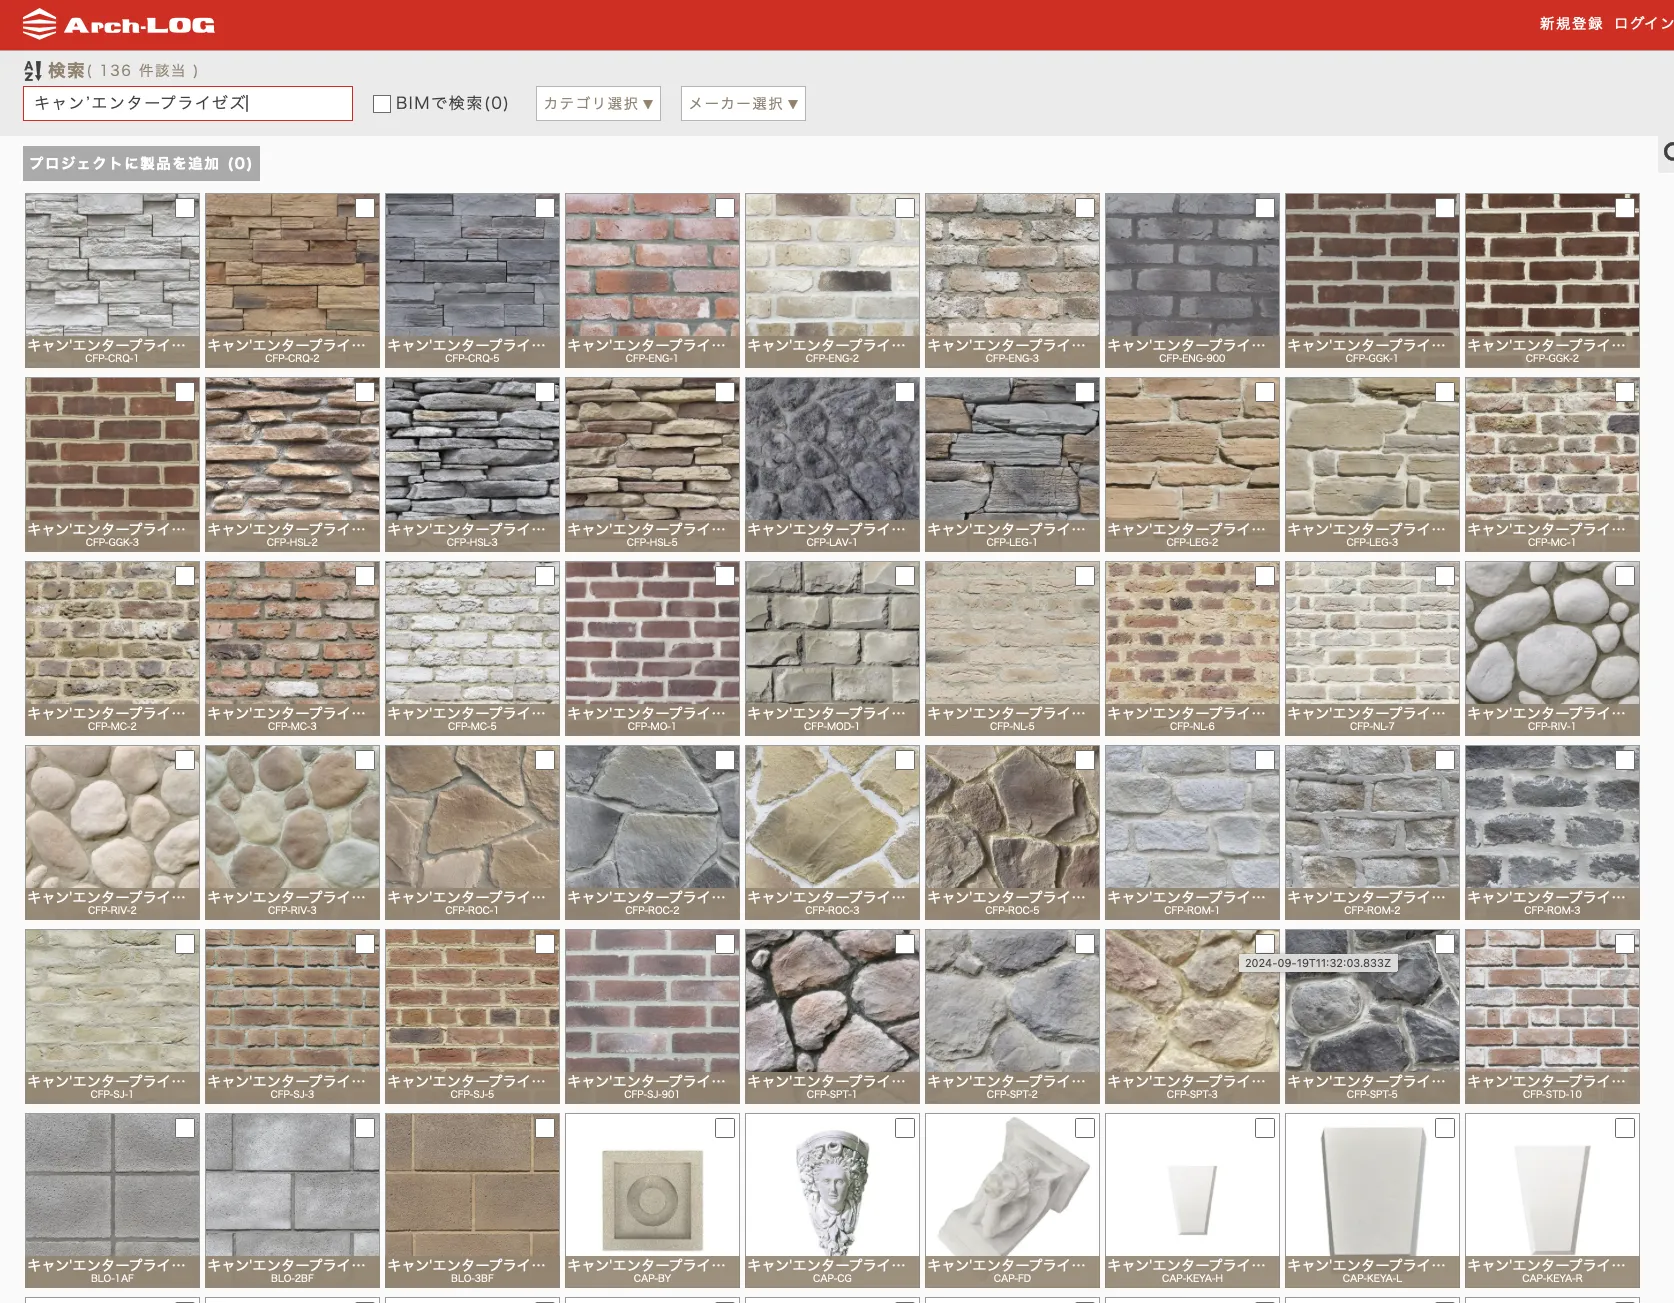Select the checkbox on CFP-GGK-2 tile
The width and height of the screenshot is (1674, 1303).
(x=1625, y=208)
